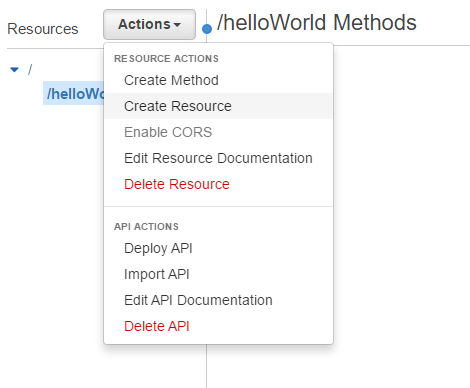
Task: Click the Resources panel heading
Action: tap(43, 29)
